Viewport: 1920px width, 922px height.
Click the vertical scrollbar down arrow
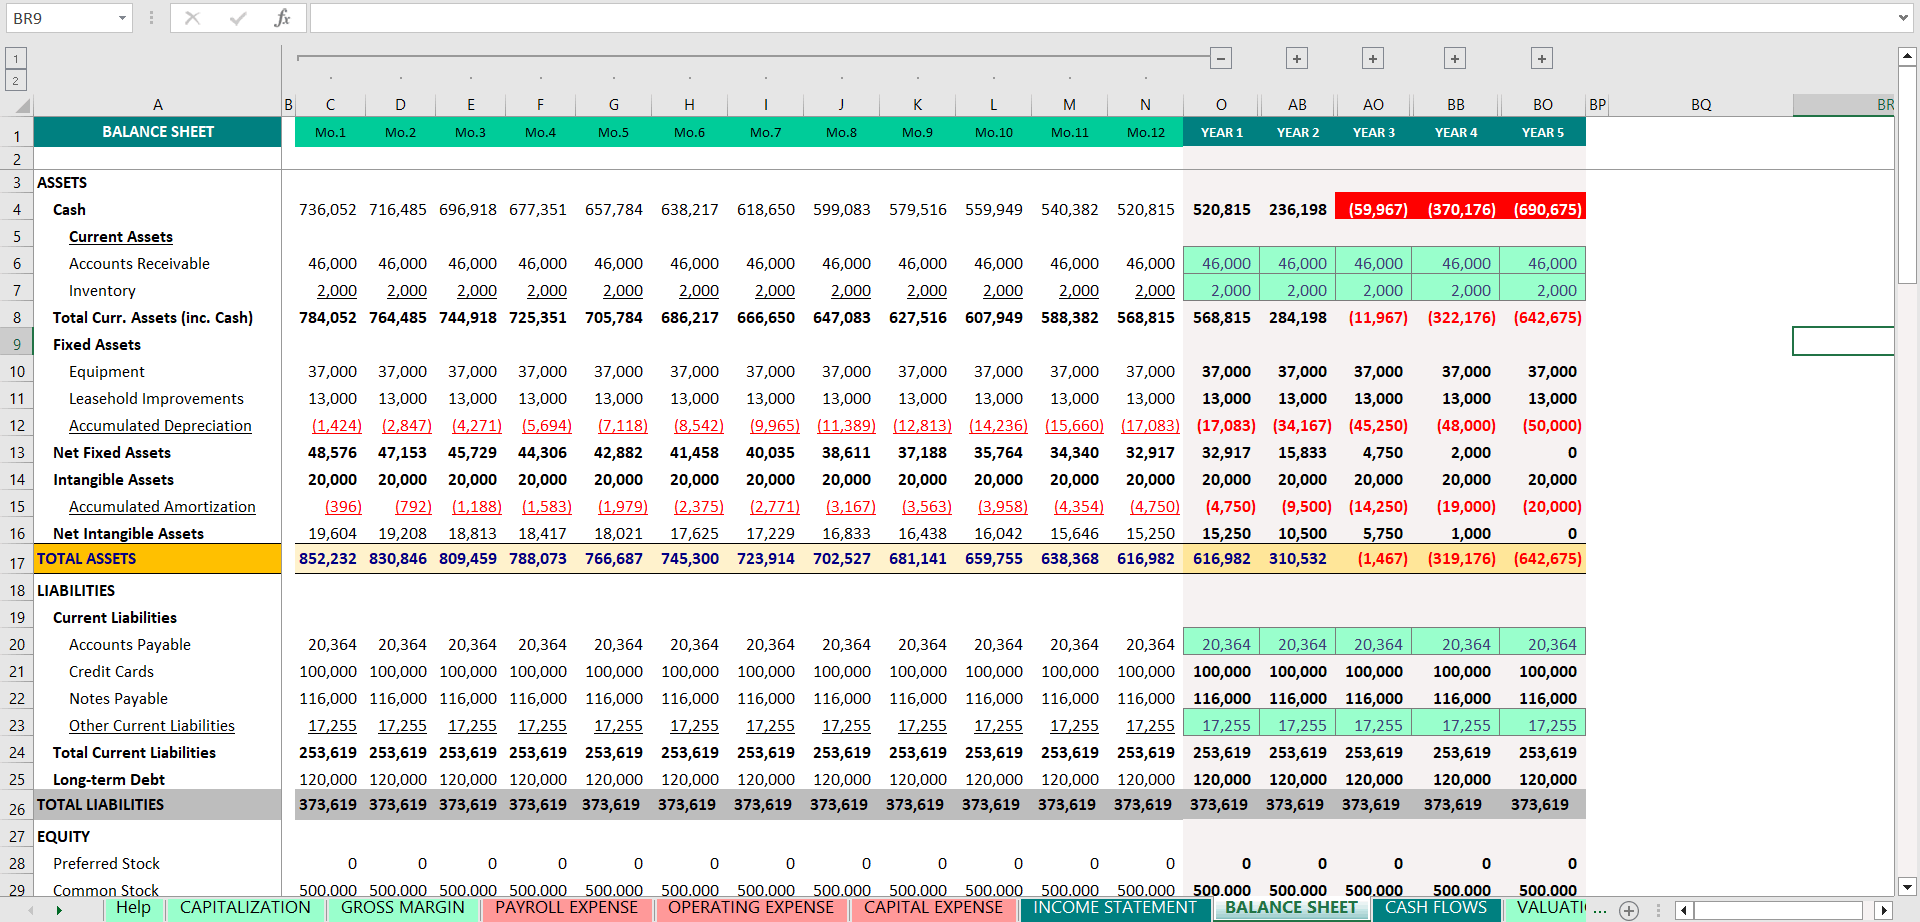point(1907,886)
